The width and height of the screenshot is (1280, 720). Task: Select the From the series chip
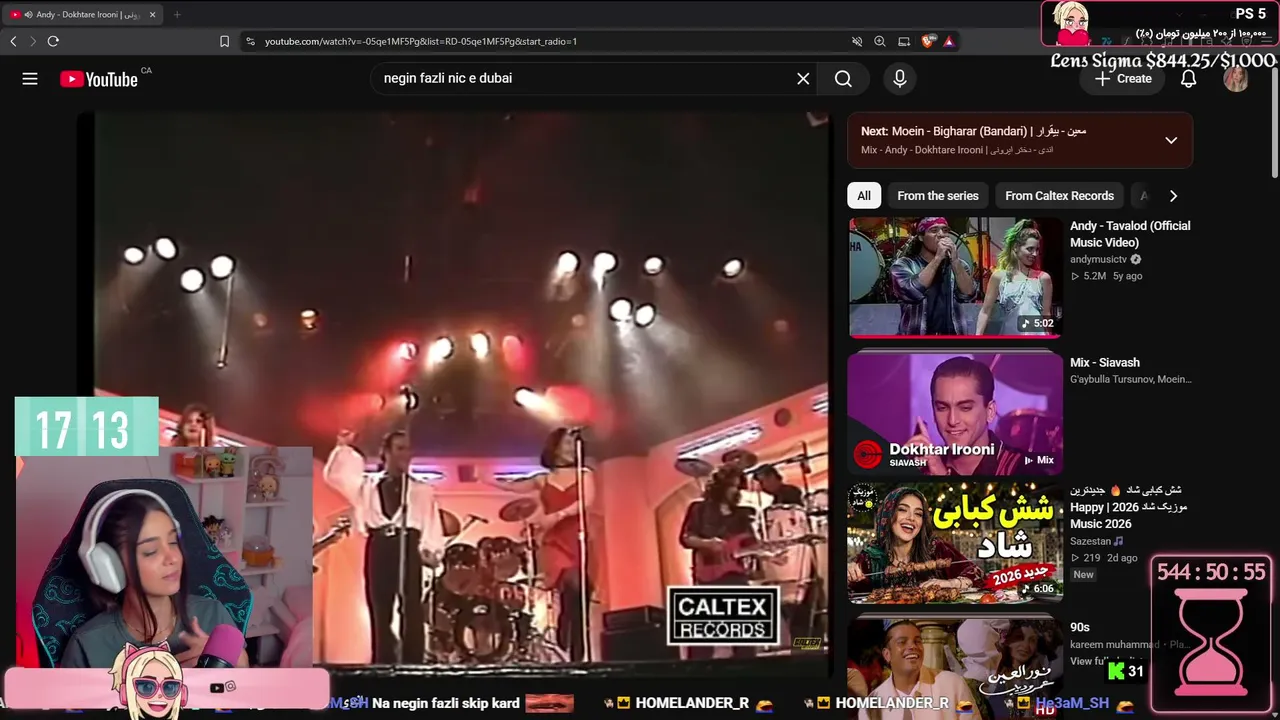[938, 196]
